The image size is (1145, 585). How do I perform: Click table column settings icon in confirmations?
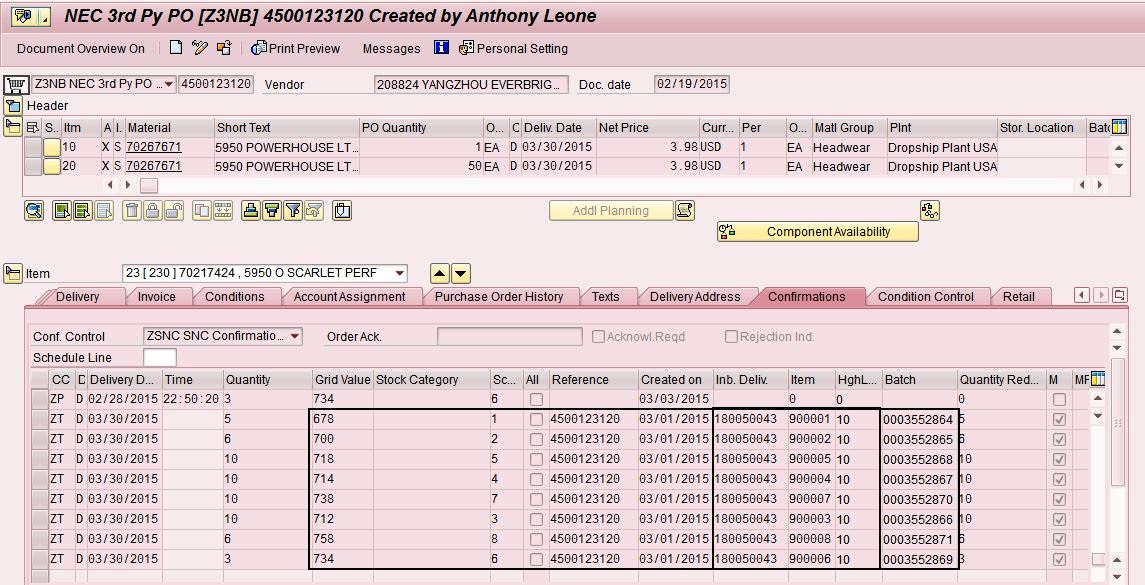(x=1100, y=379)
